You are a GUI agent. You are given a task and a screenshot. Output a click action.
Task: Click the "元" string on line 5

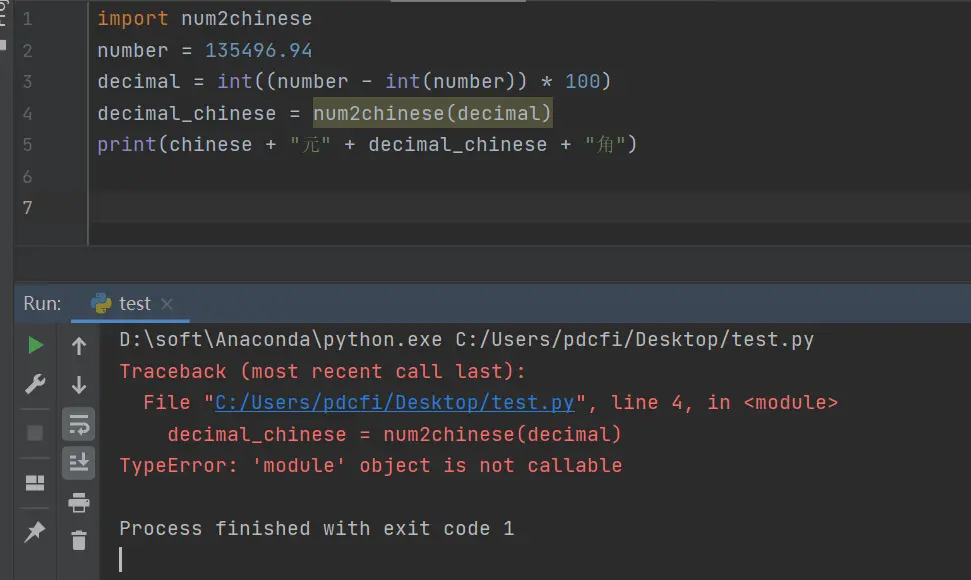[x=310, y=145]
